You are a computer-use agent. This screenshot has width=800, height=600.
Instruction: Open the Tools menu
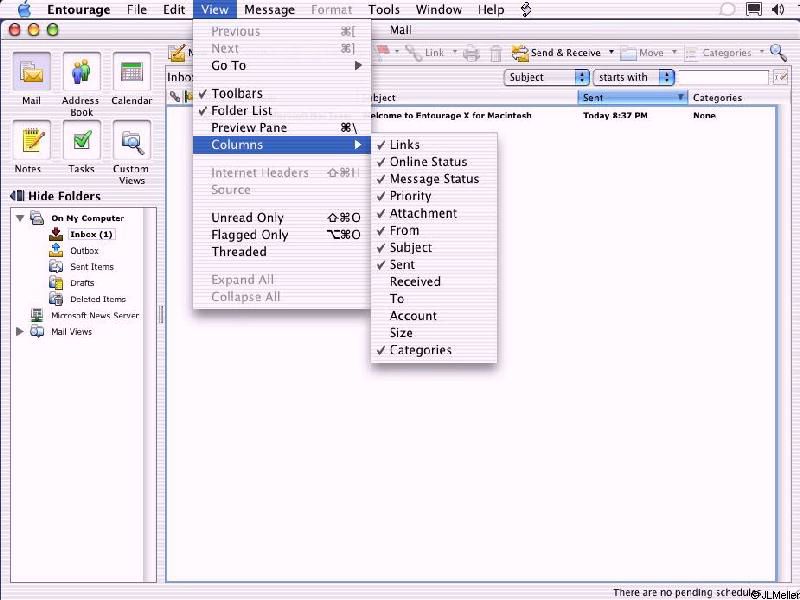coord(384,10)
